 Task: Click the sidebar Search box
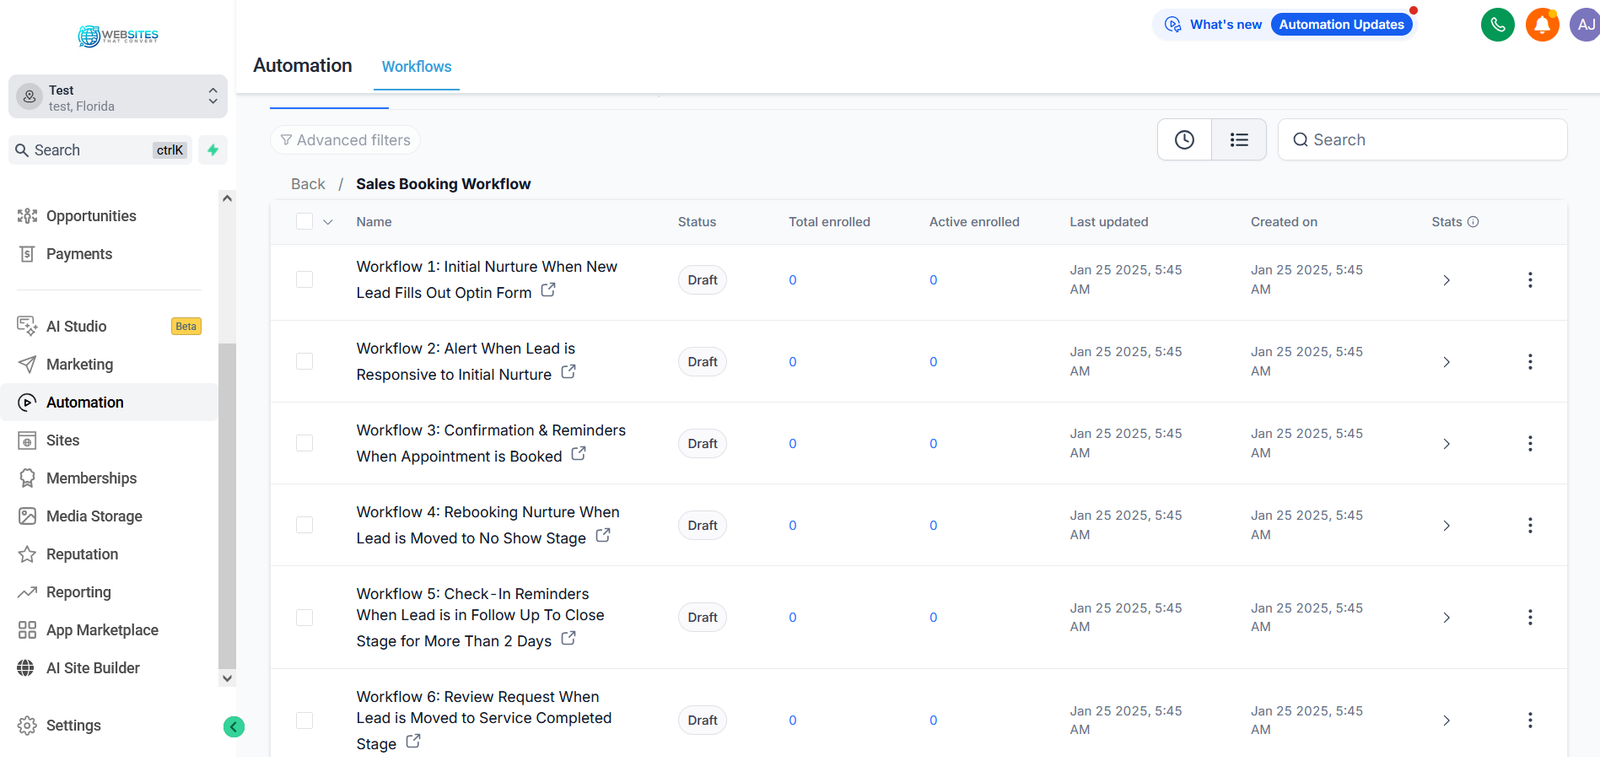tap(100, 150)
